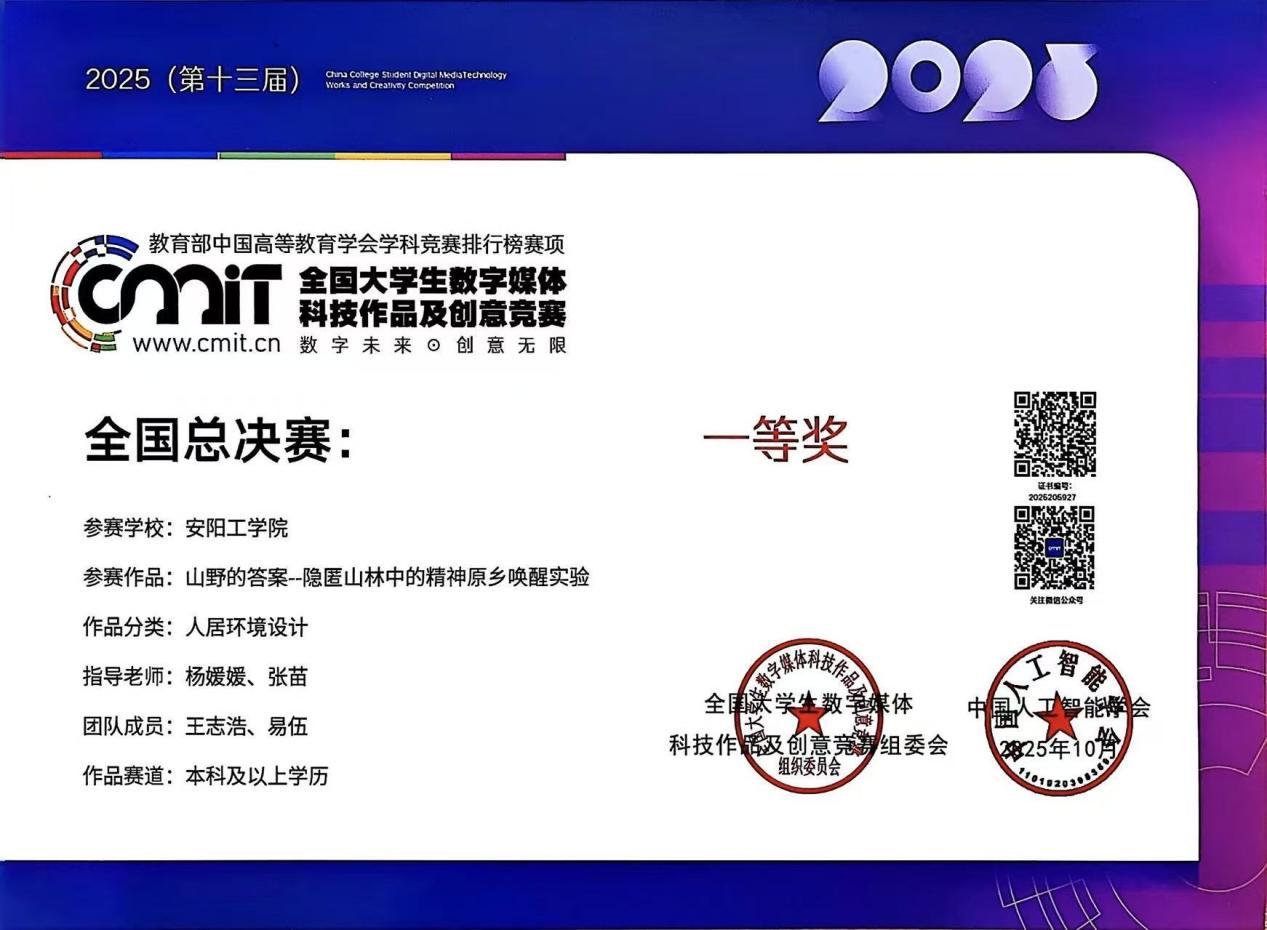Click the 一等奖 award text

pyautogui.click(x=775, y=440)
